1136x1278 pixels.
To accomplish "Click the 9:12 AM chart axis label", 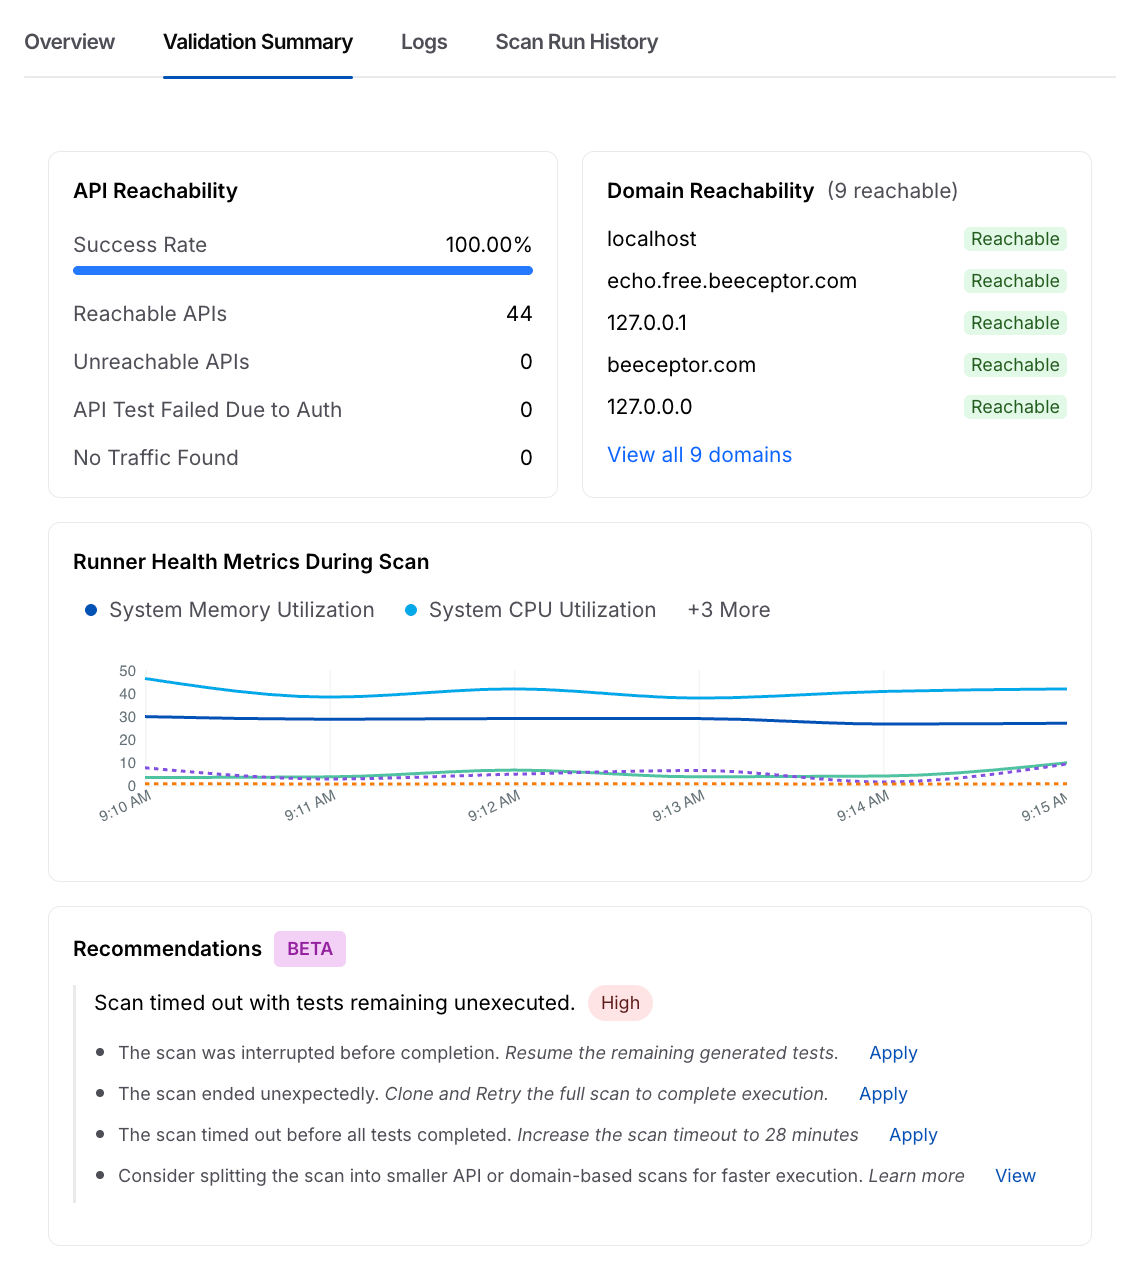I will click(x=494, y=806).
